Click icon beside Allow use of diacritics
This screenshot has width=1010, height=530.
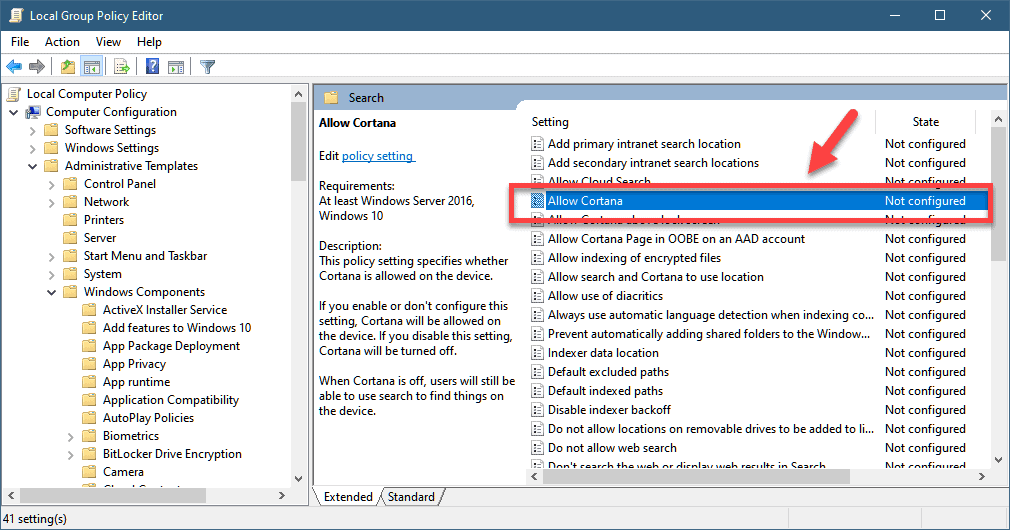(x=537, y=296)
